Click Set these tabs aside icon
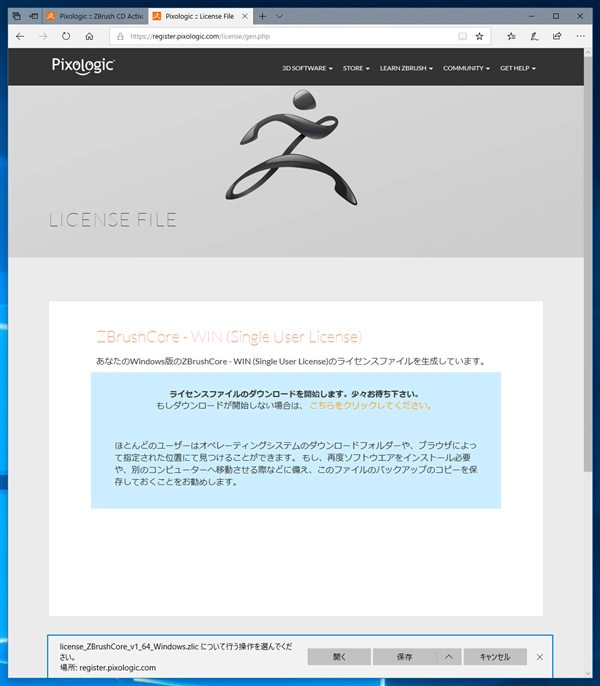 [33, 16]
